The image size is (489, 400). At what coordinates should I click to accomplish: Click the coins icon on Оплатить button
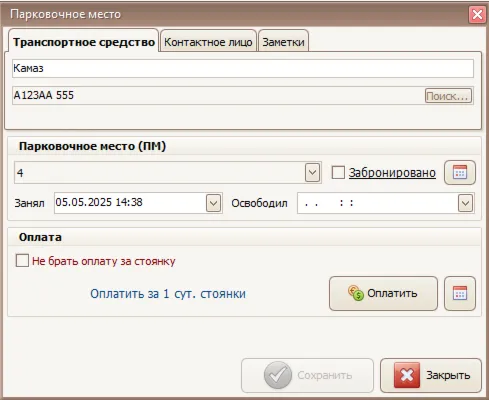pyautogui.click(x=356, y=293)
